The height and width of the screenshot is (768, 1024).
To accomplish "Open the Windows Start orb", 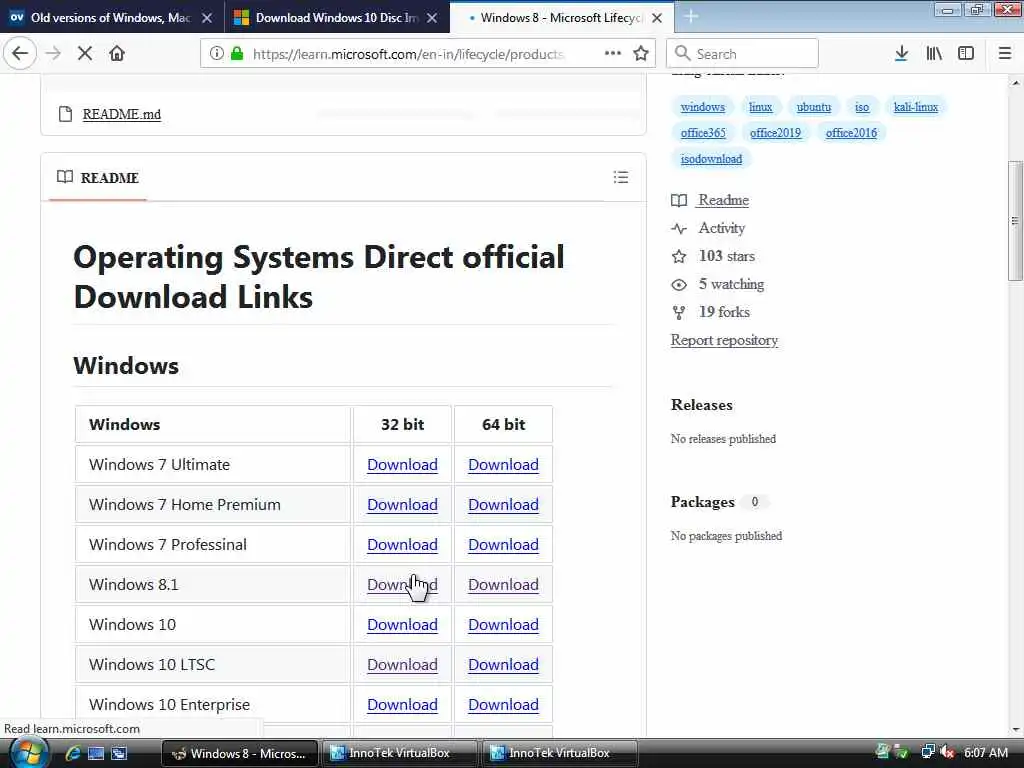I will pyautogui.click(x=27, y=752).
